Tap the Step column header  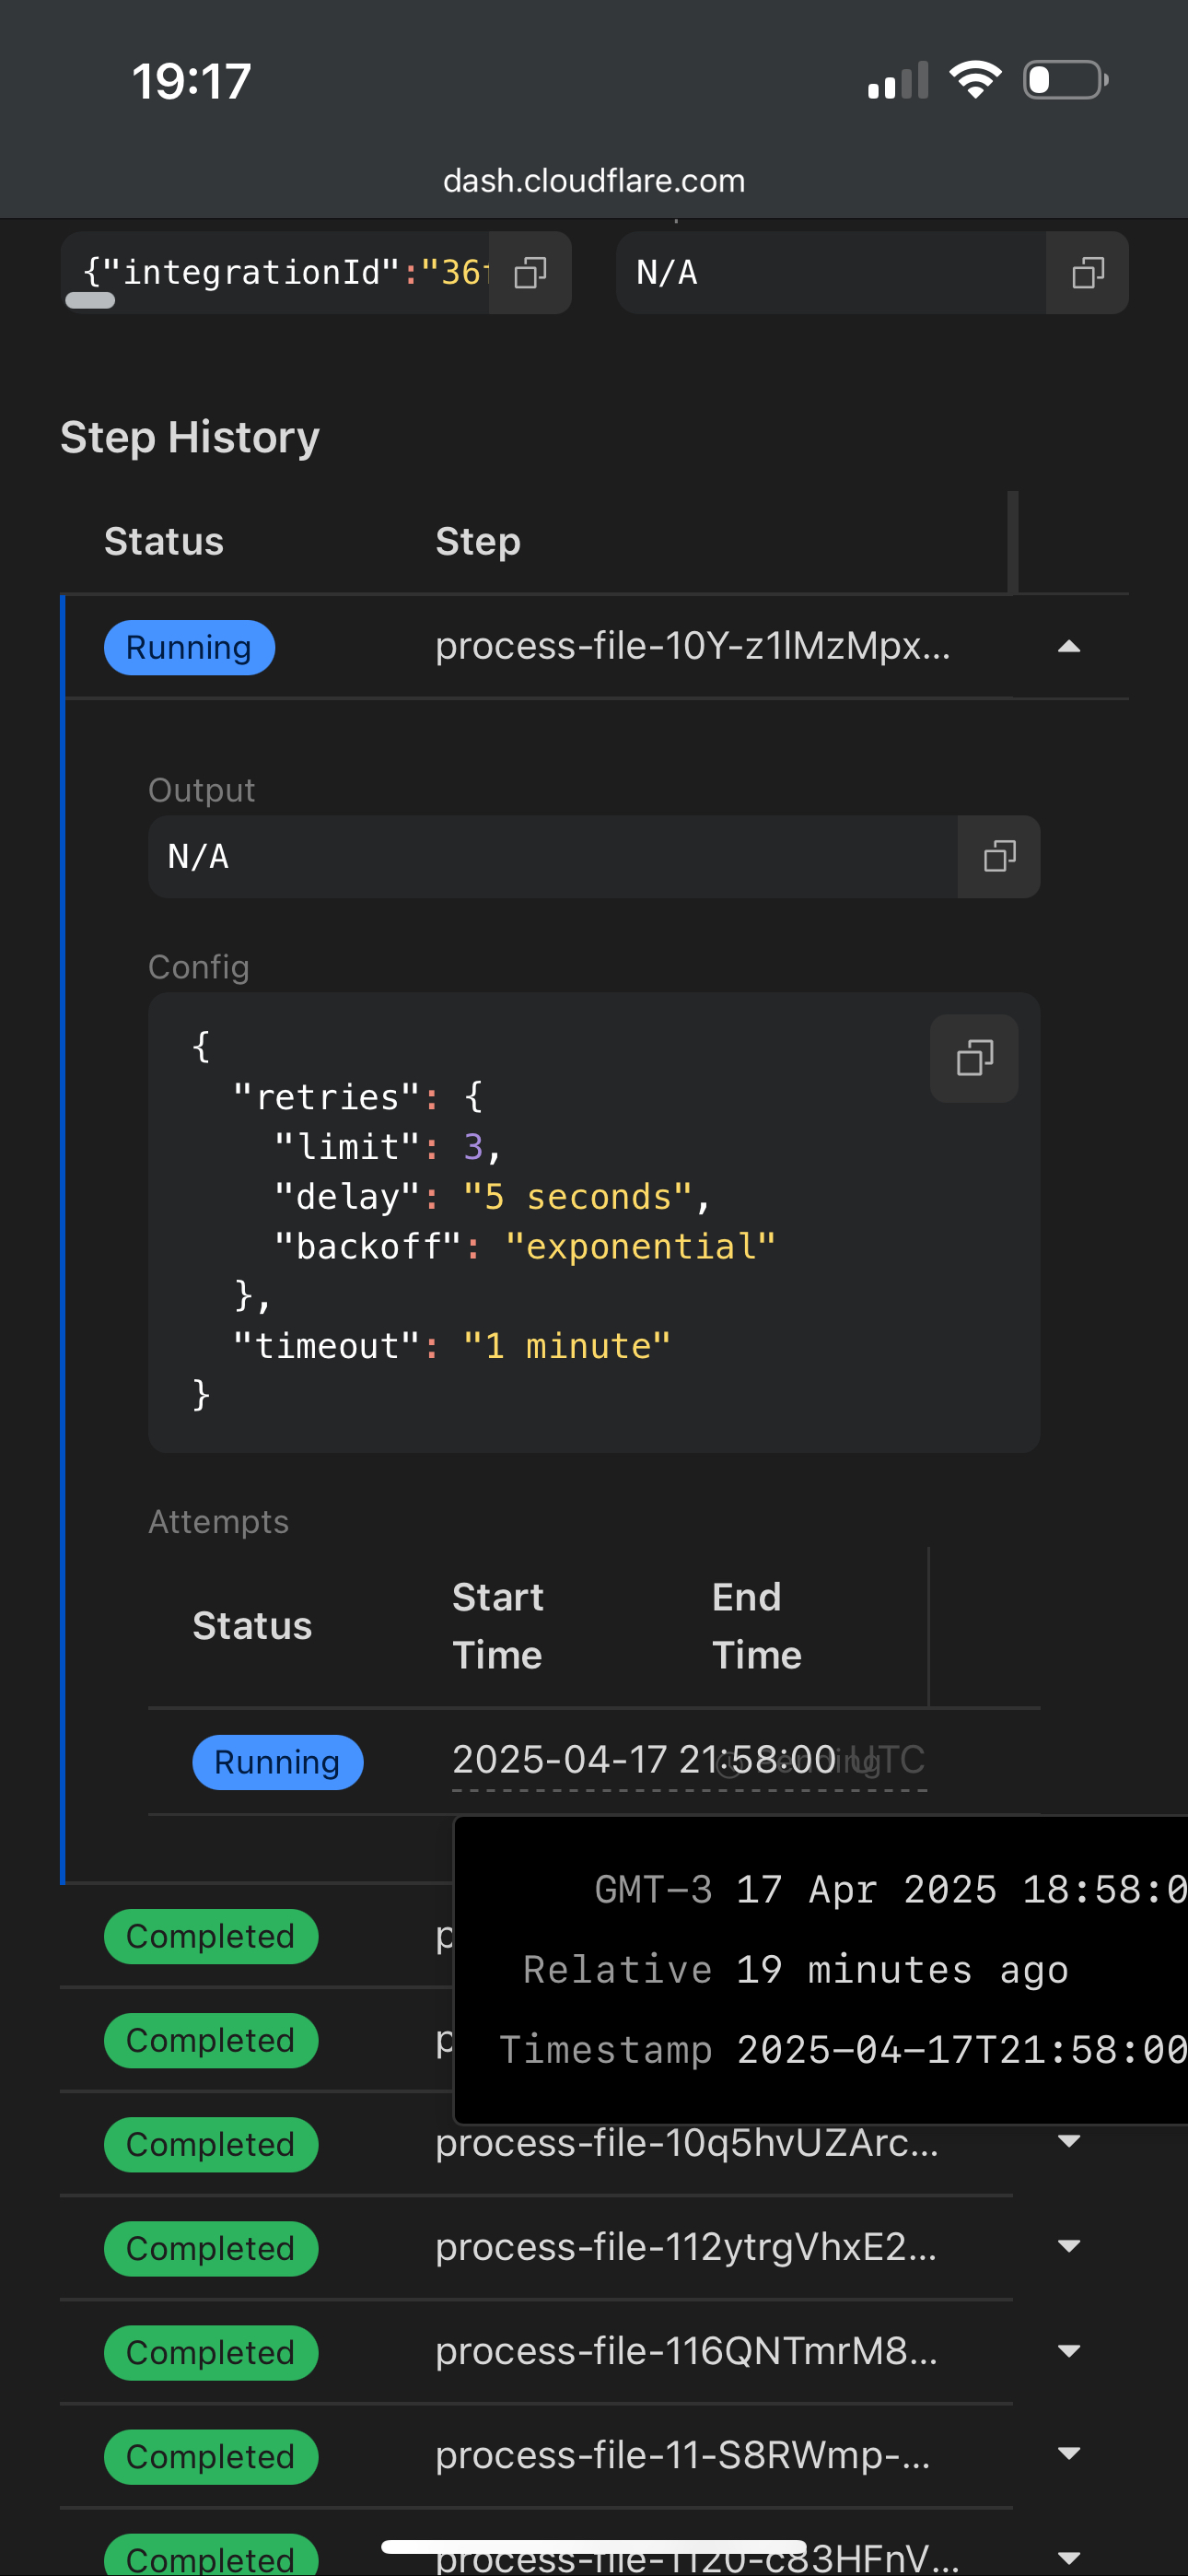point(478,542)
